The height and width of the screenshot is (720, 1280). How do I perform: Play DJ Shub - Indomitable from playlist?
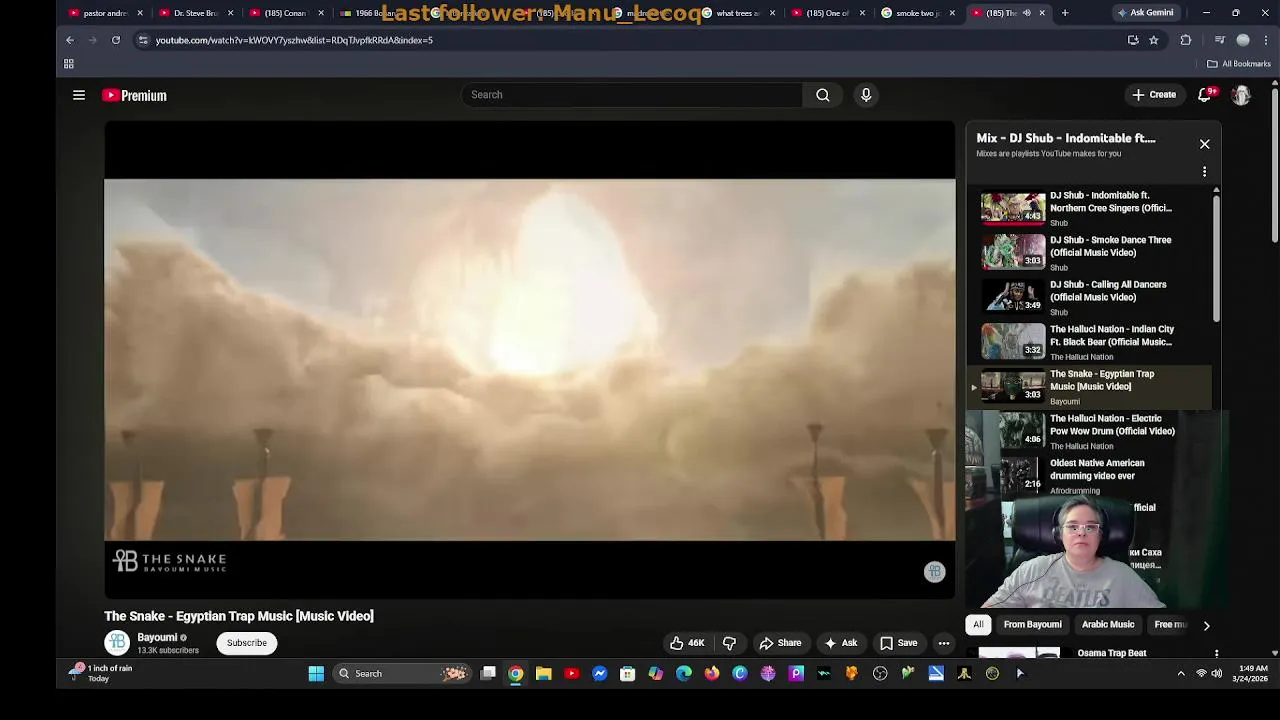pos(1090,209)
